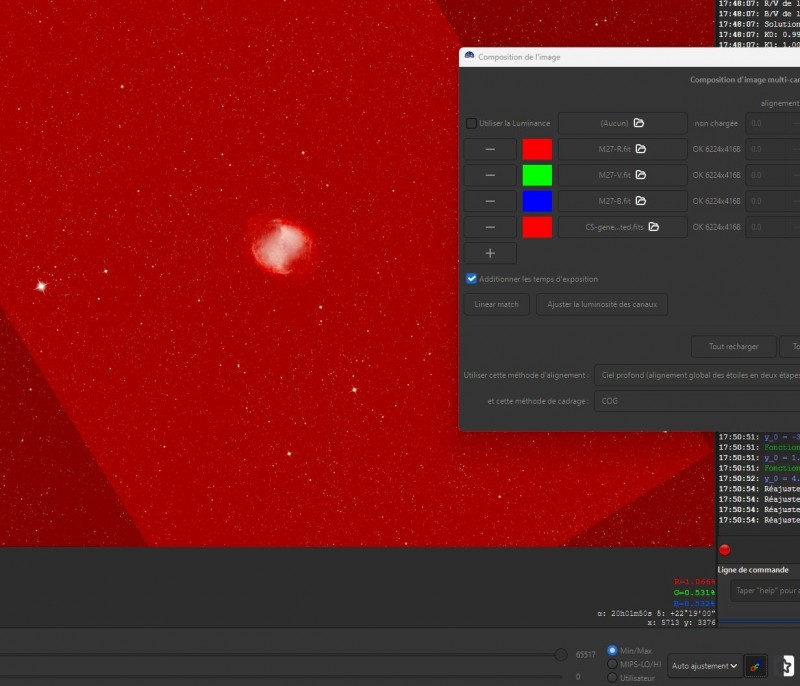Viewport: 800px width, 686px height.
Task: Open the alignment method dropdown 'Ciel profond'
Action: [697, 375]
